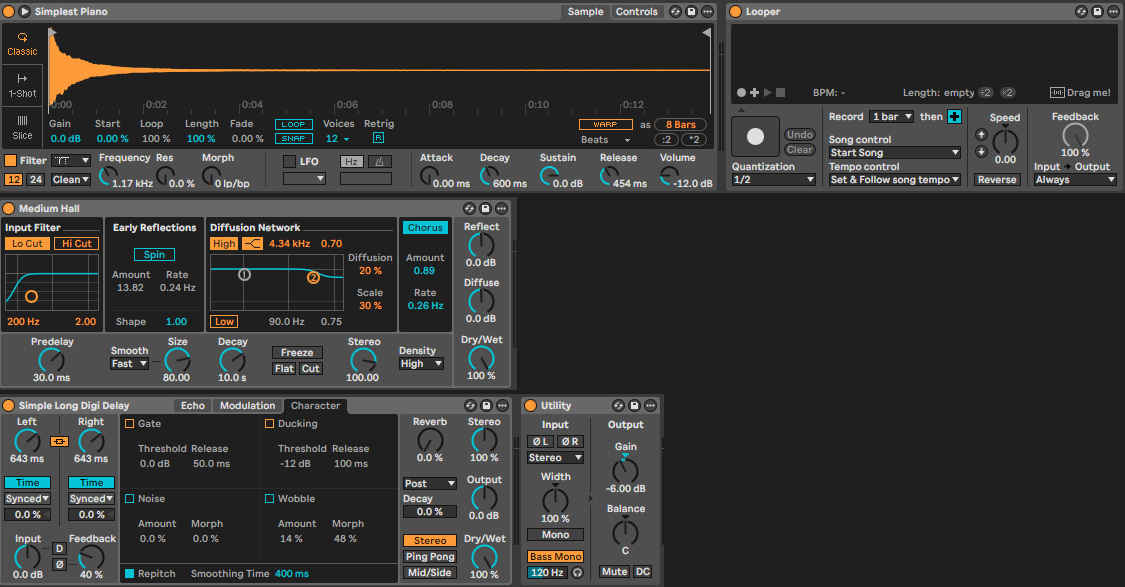
Task: Enable Retrig R icon in Simpler
Action: coord(378,138)
